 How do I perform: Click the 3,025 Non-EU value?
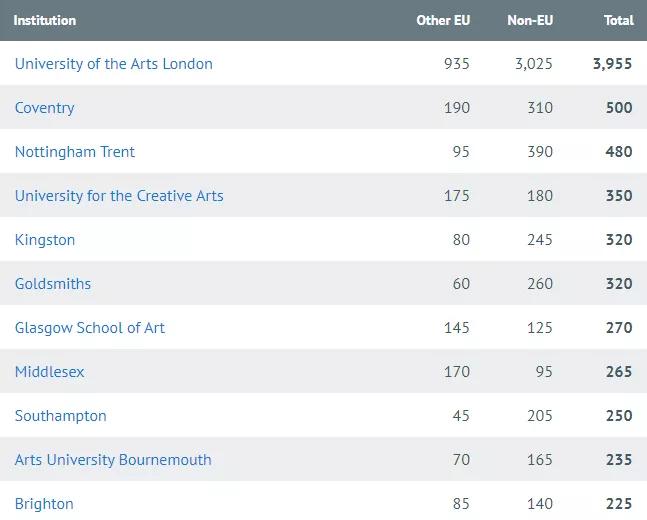(533, 64)
